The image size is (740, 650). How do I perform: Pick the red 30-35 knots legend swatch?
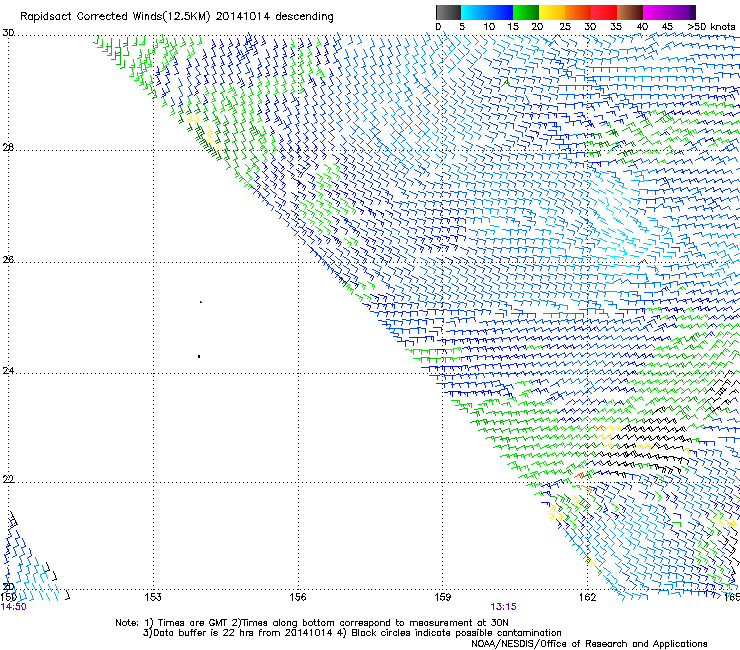[x=604, y=12]
